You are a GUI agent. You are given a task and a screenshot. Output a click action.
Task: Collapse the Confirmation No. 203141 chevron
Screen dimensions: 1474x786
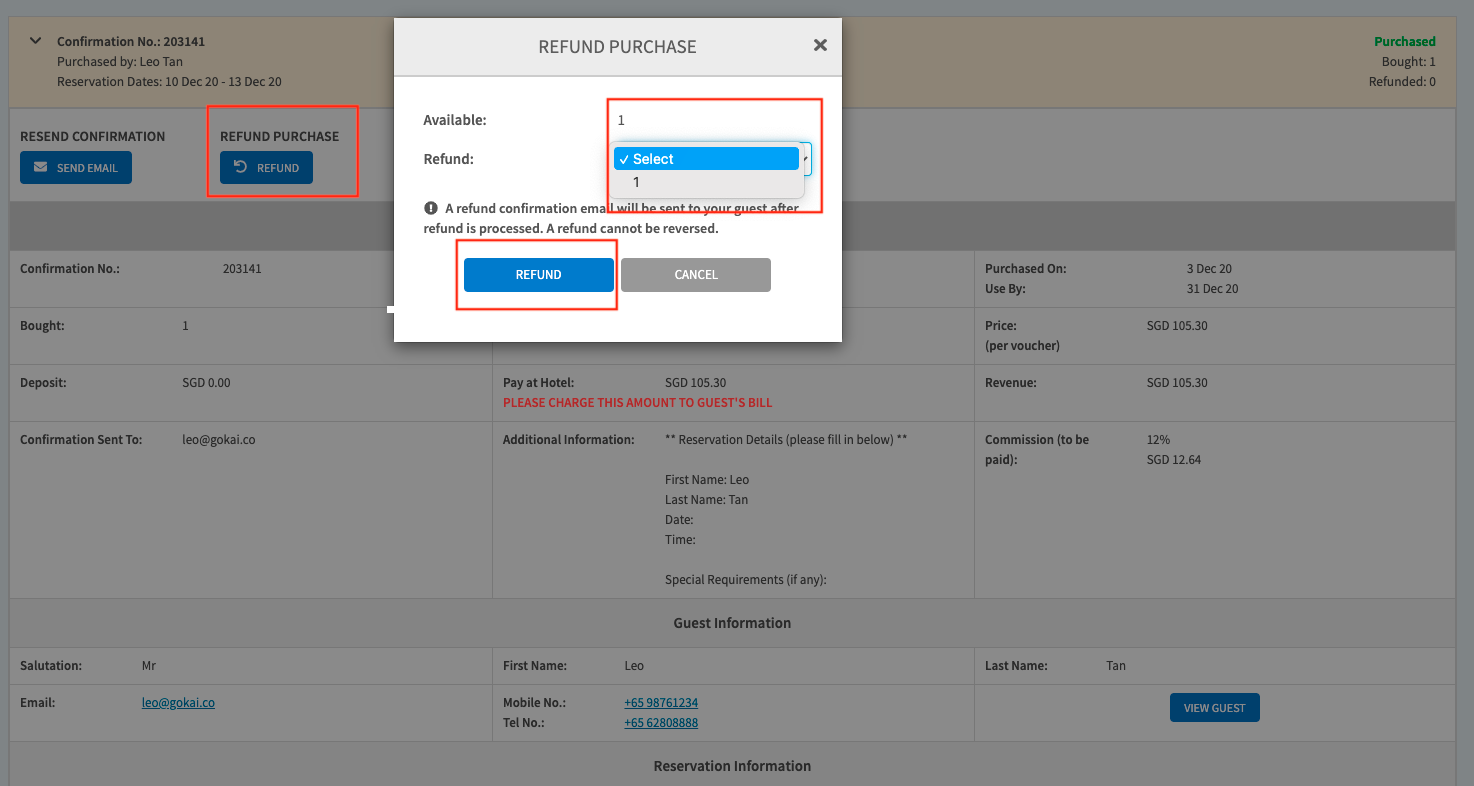coord(36,41)
